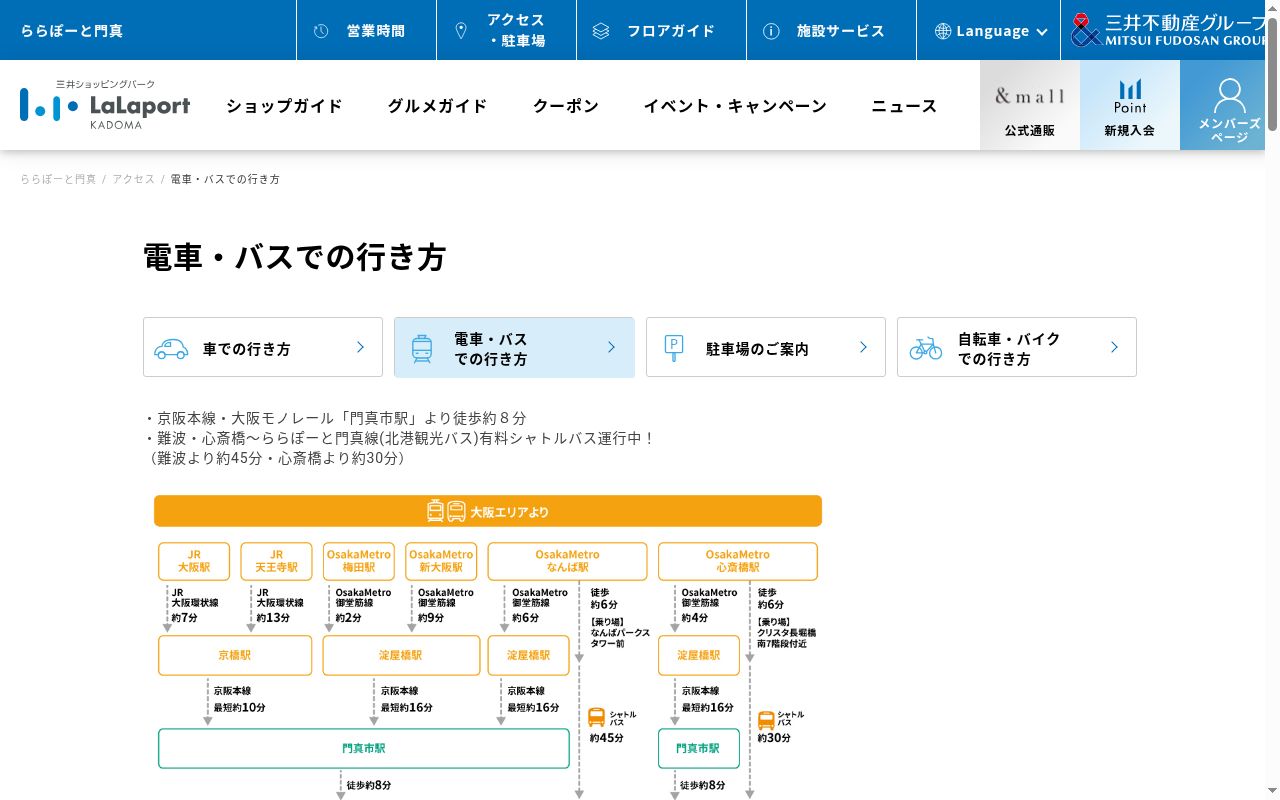
Task: Open the グルメガイド menu
Action: 437,106
